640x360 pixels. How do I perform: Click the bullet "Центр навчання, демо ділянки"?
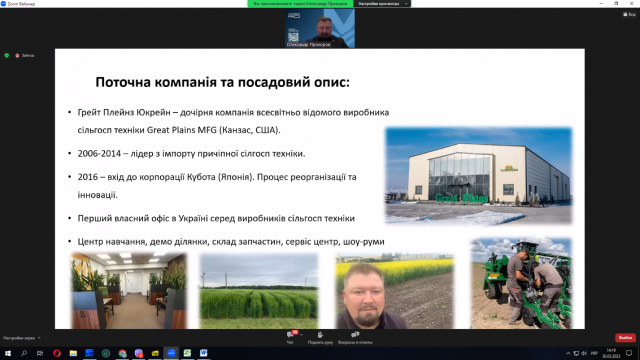click(x=231, y=242)
